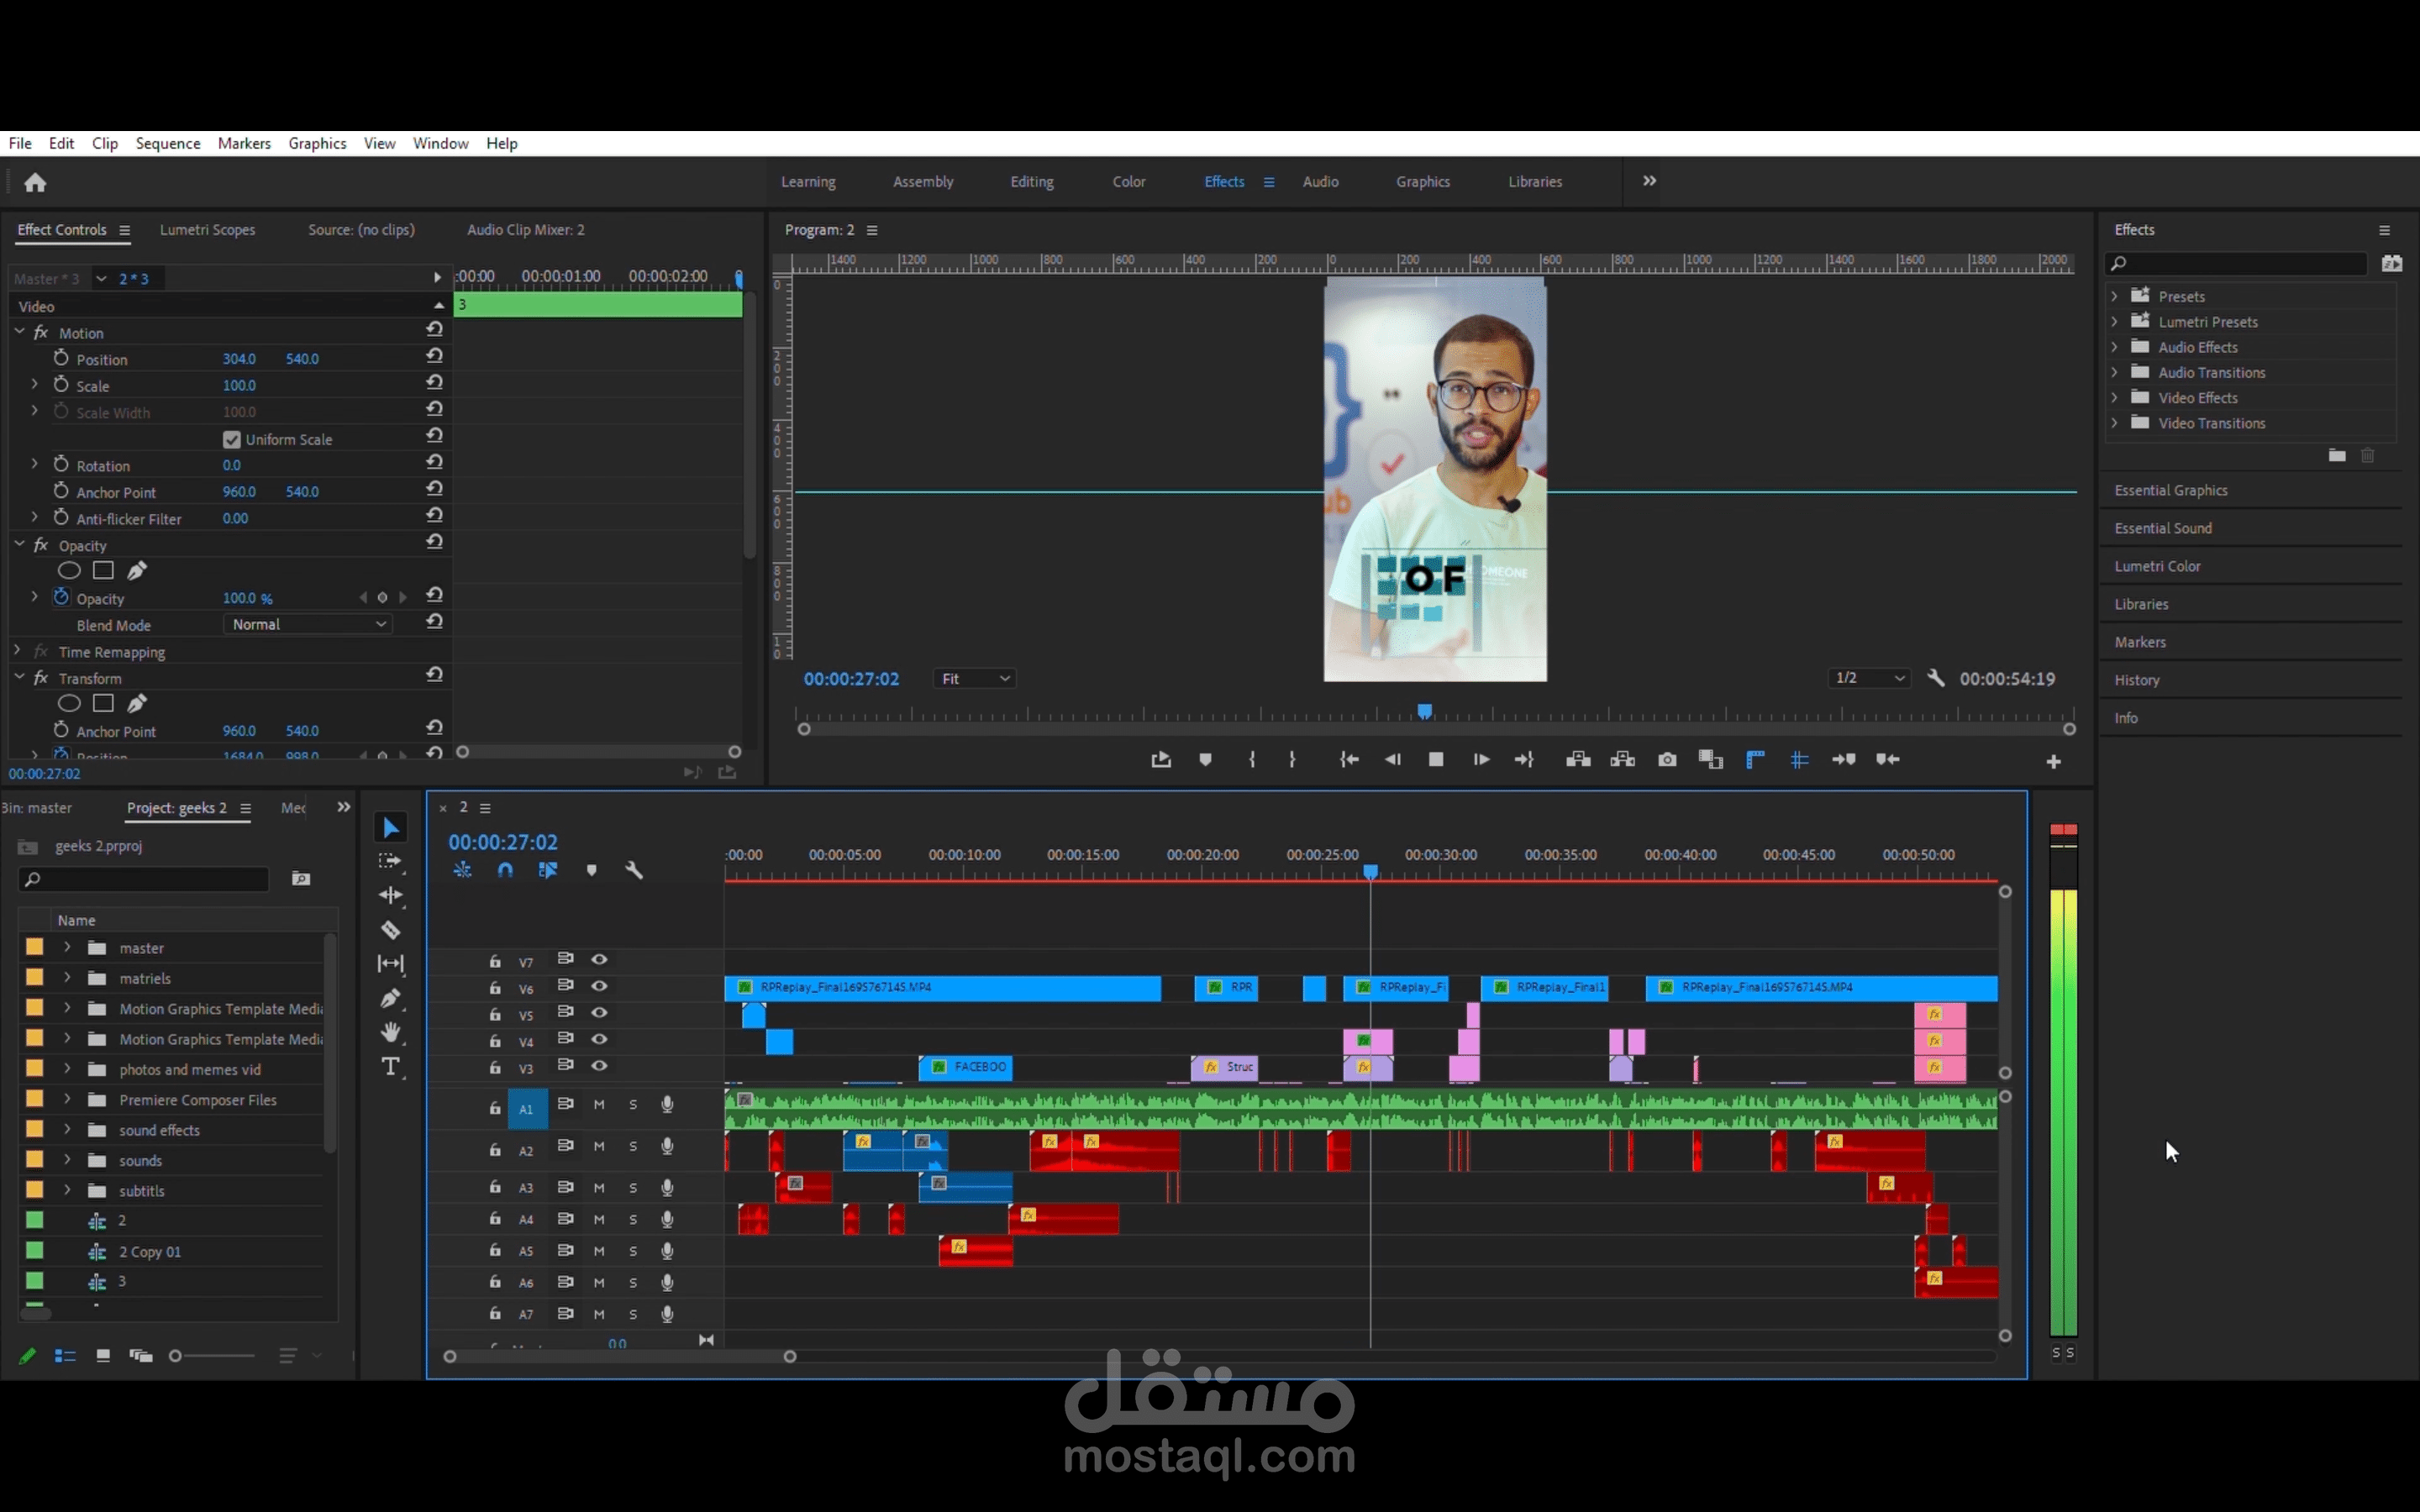Select the Slip tool
The width and height of the screenshot is (2420, 1512).
391,964
